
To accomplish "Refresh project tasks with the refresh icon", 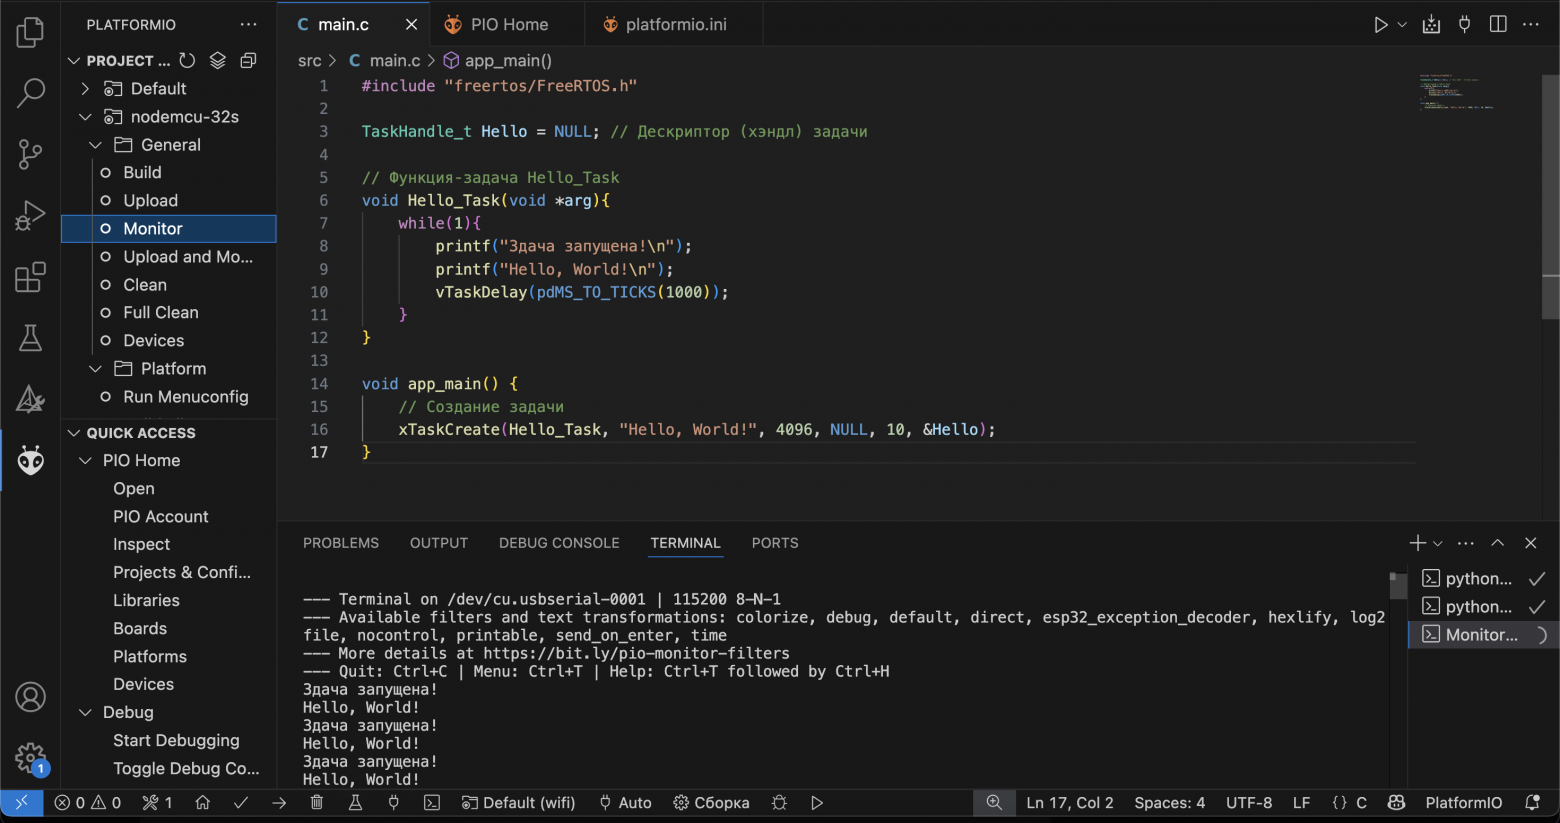I will [x=187, y=60].
